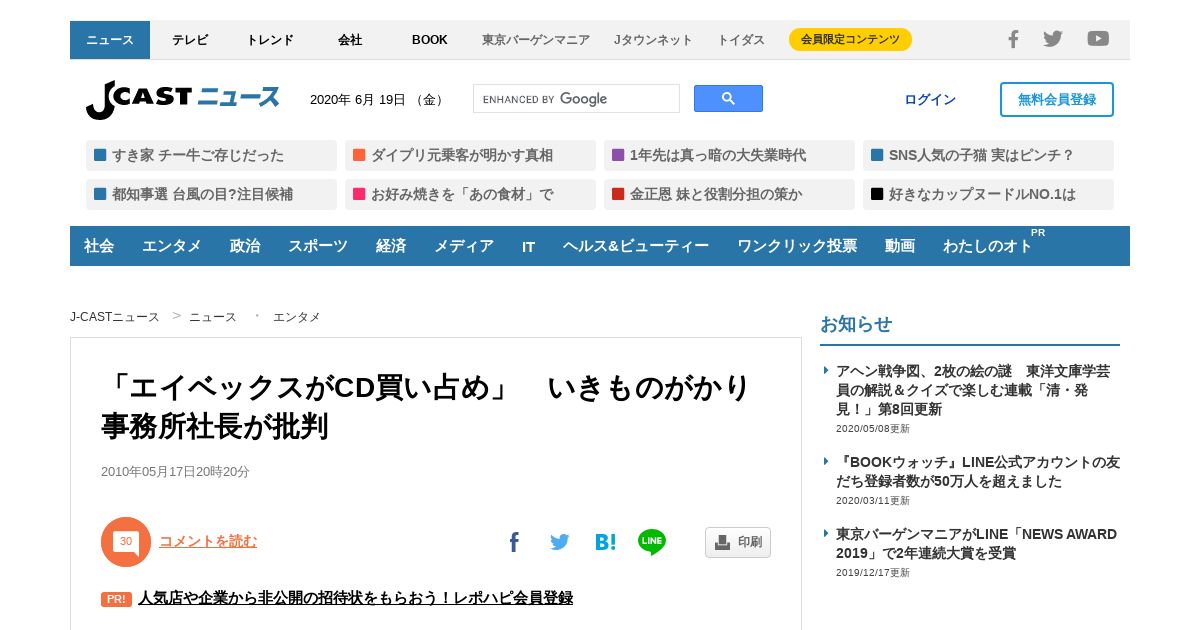Open the Facebook icon in top bar
Screen dimensions: 1200x630
(1013, 39)
